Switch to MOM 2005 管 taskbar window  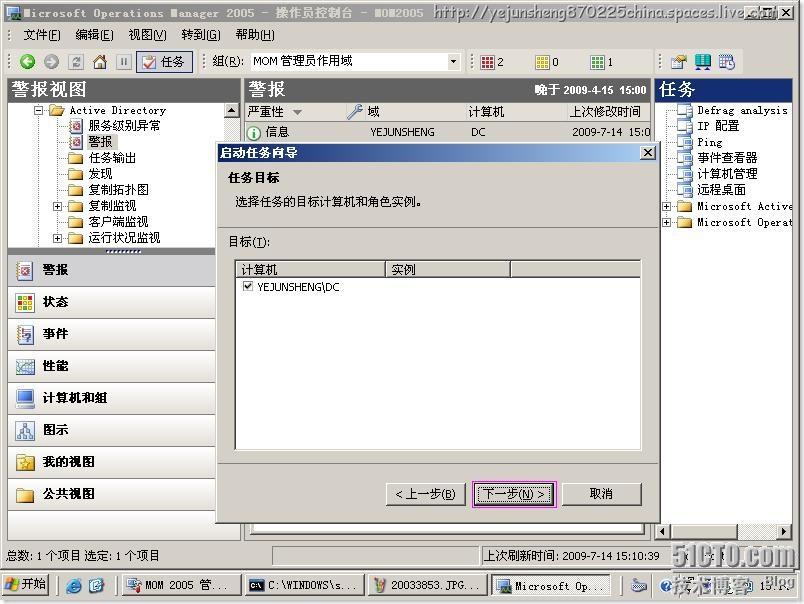[x=182, y=585]
